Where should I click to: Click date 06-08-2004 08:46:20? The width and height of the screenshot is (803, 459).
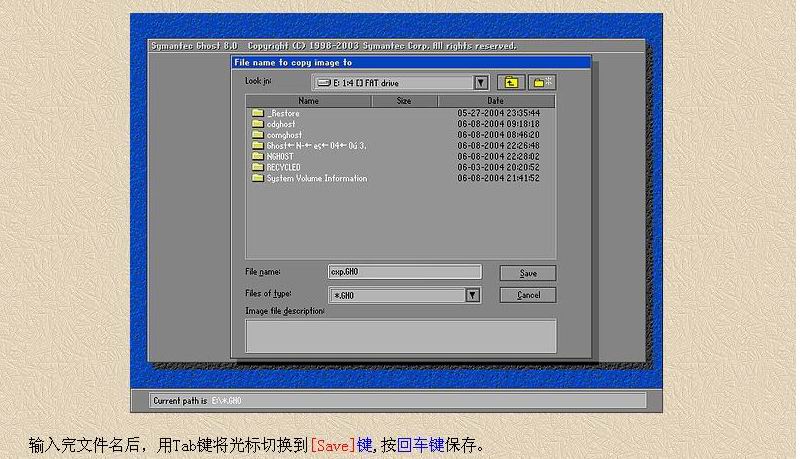(x=498, y=135)
